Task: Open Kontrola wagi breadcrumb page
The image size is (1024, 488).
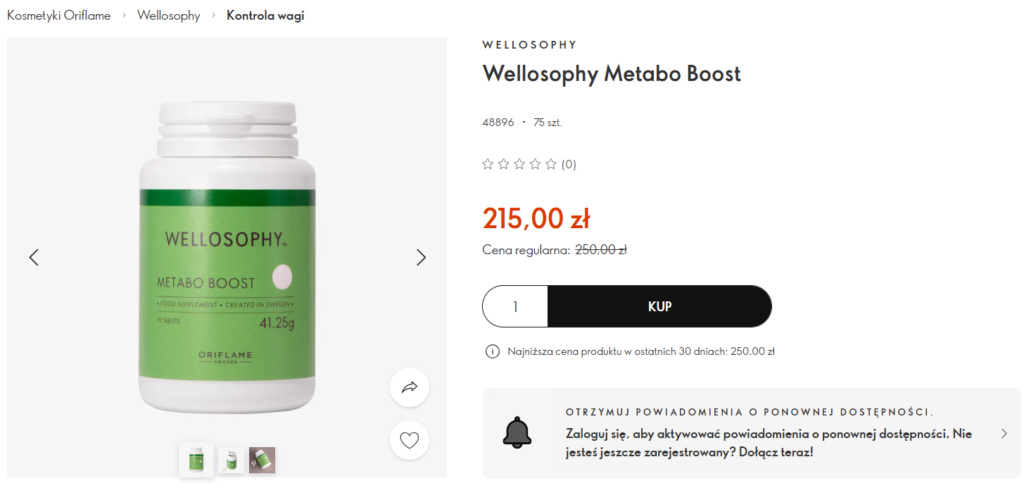Action: (x=265, y=16)
